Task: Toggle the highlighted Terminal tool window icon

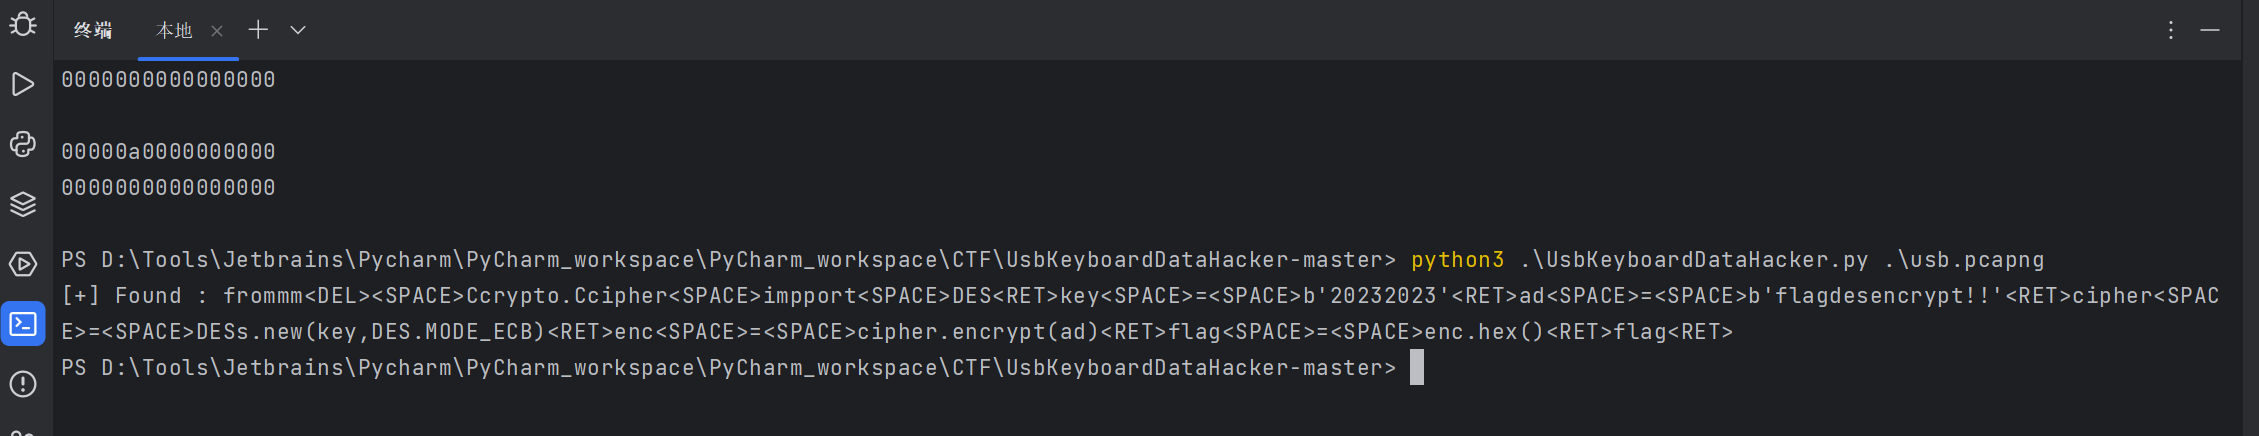Action: click(23, 324)
